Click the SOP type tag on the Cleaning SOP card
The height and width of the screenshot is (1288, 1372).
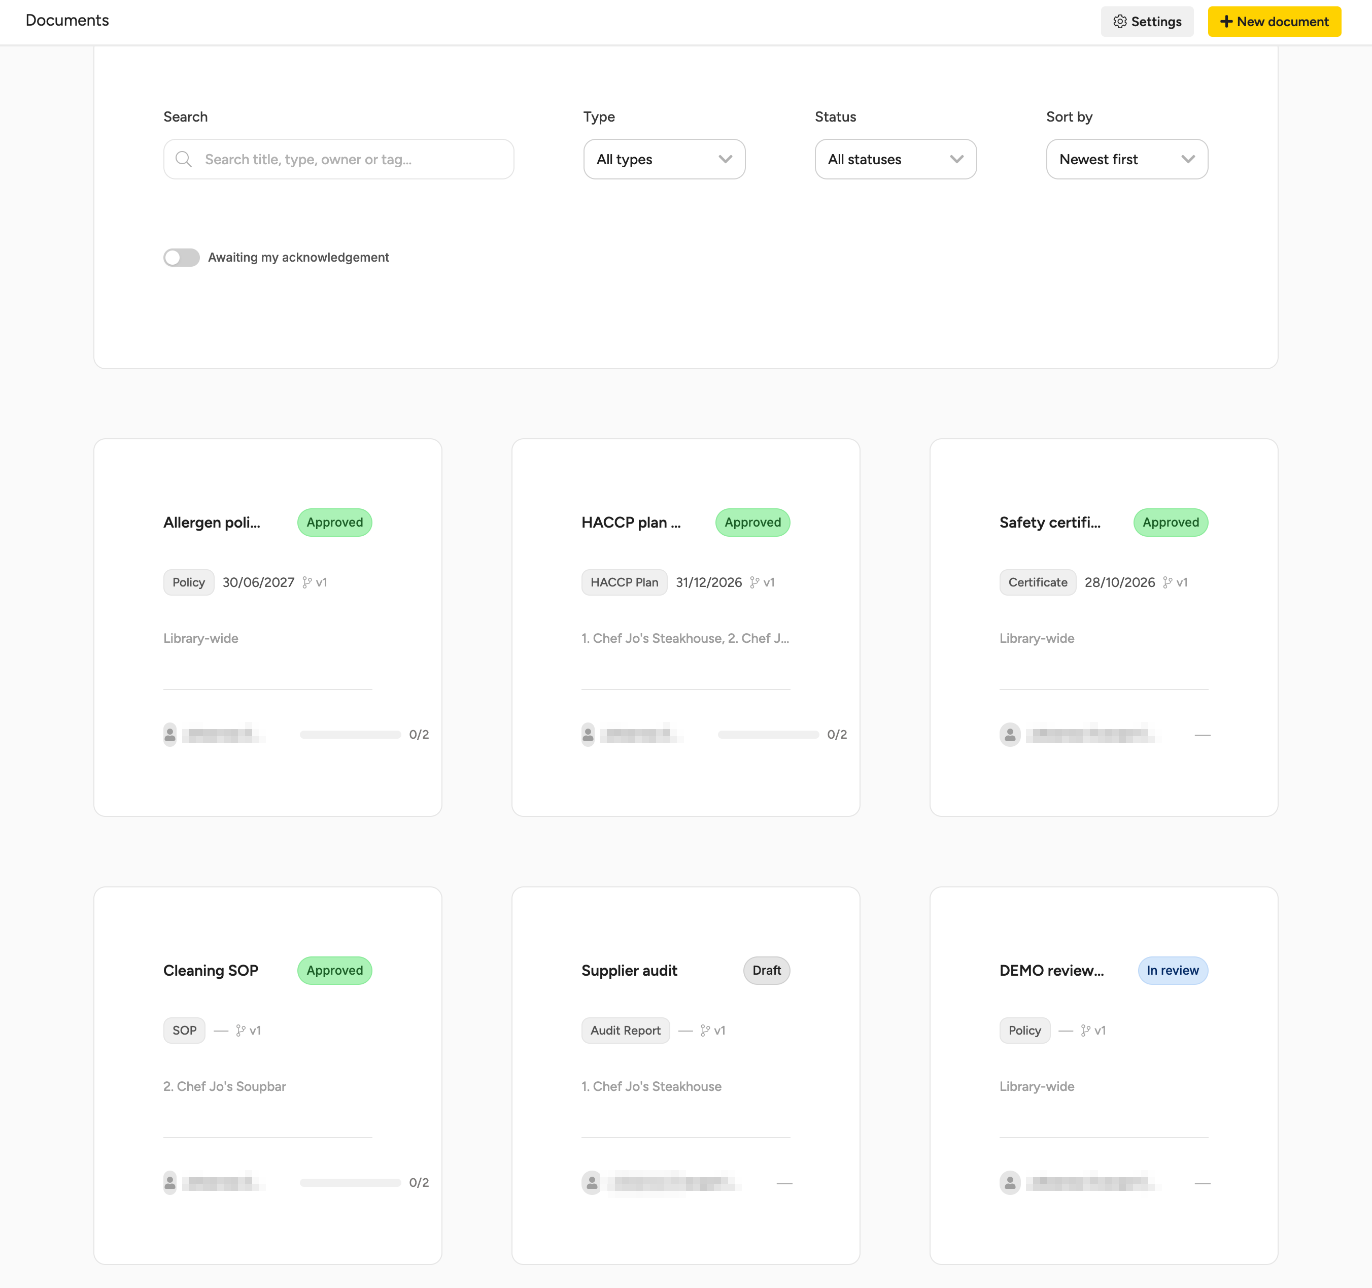point(184,1030)
